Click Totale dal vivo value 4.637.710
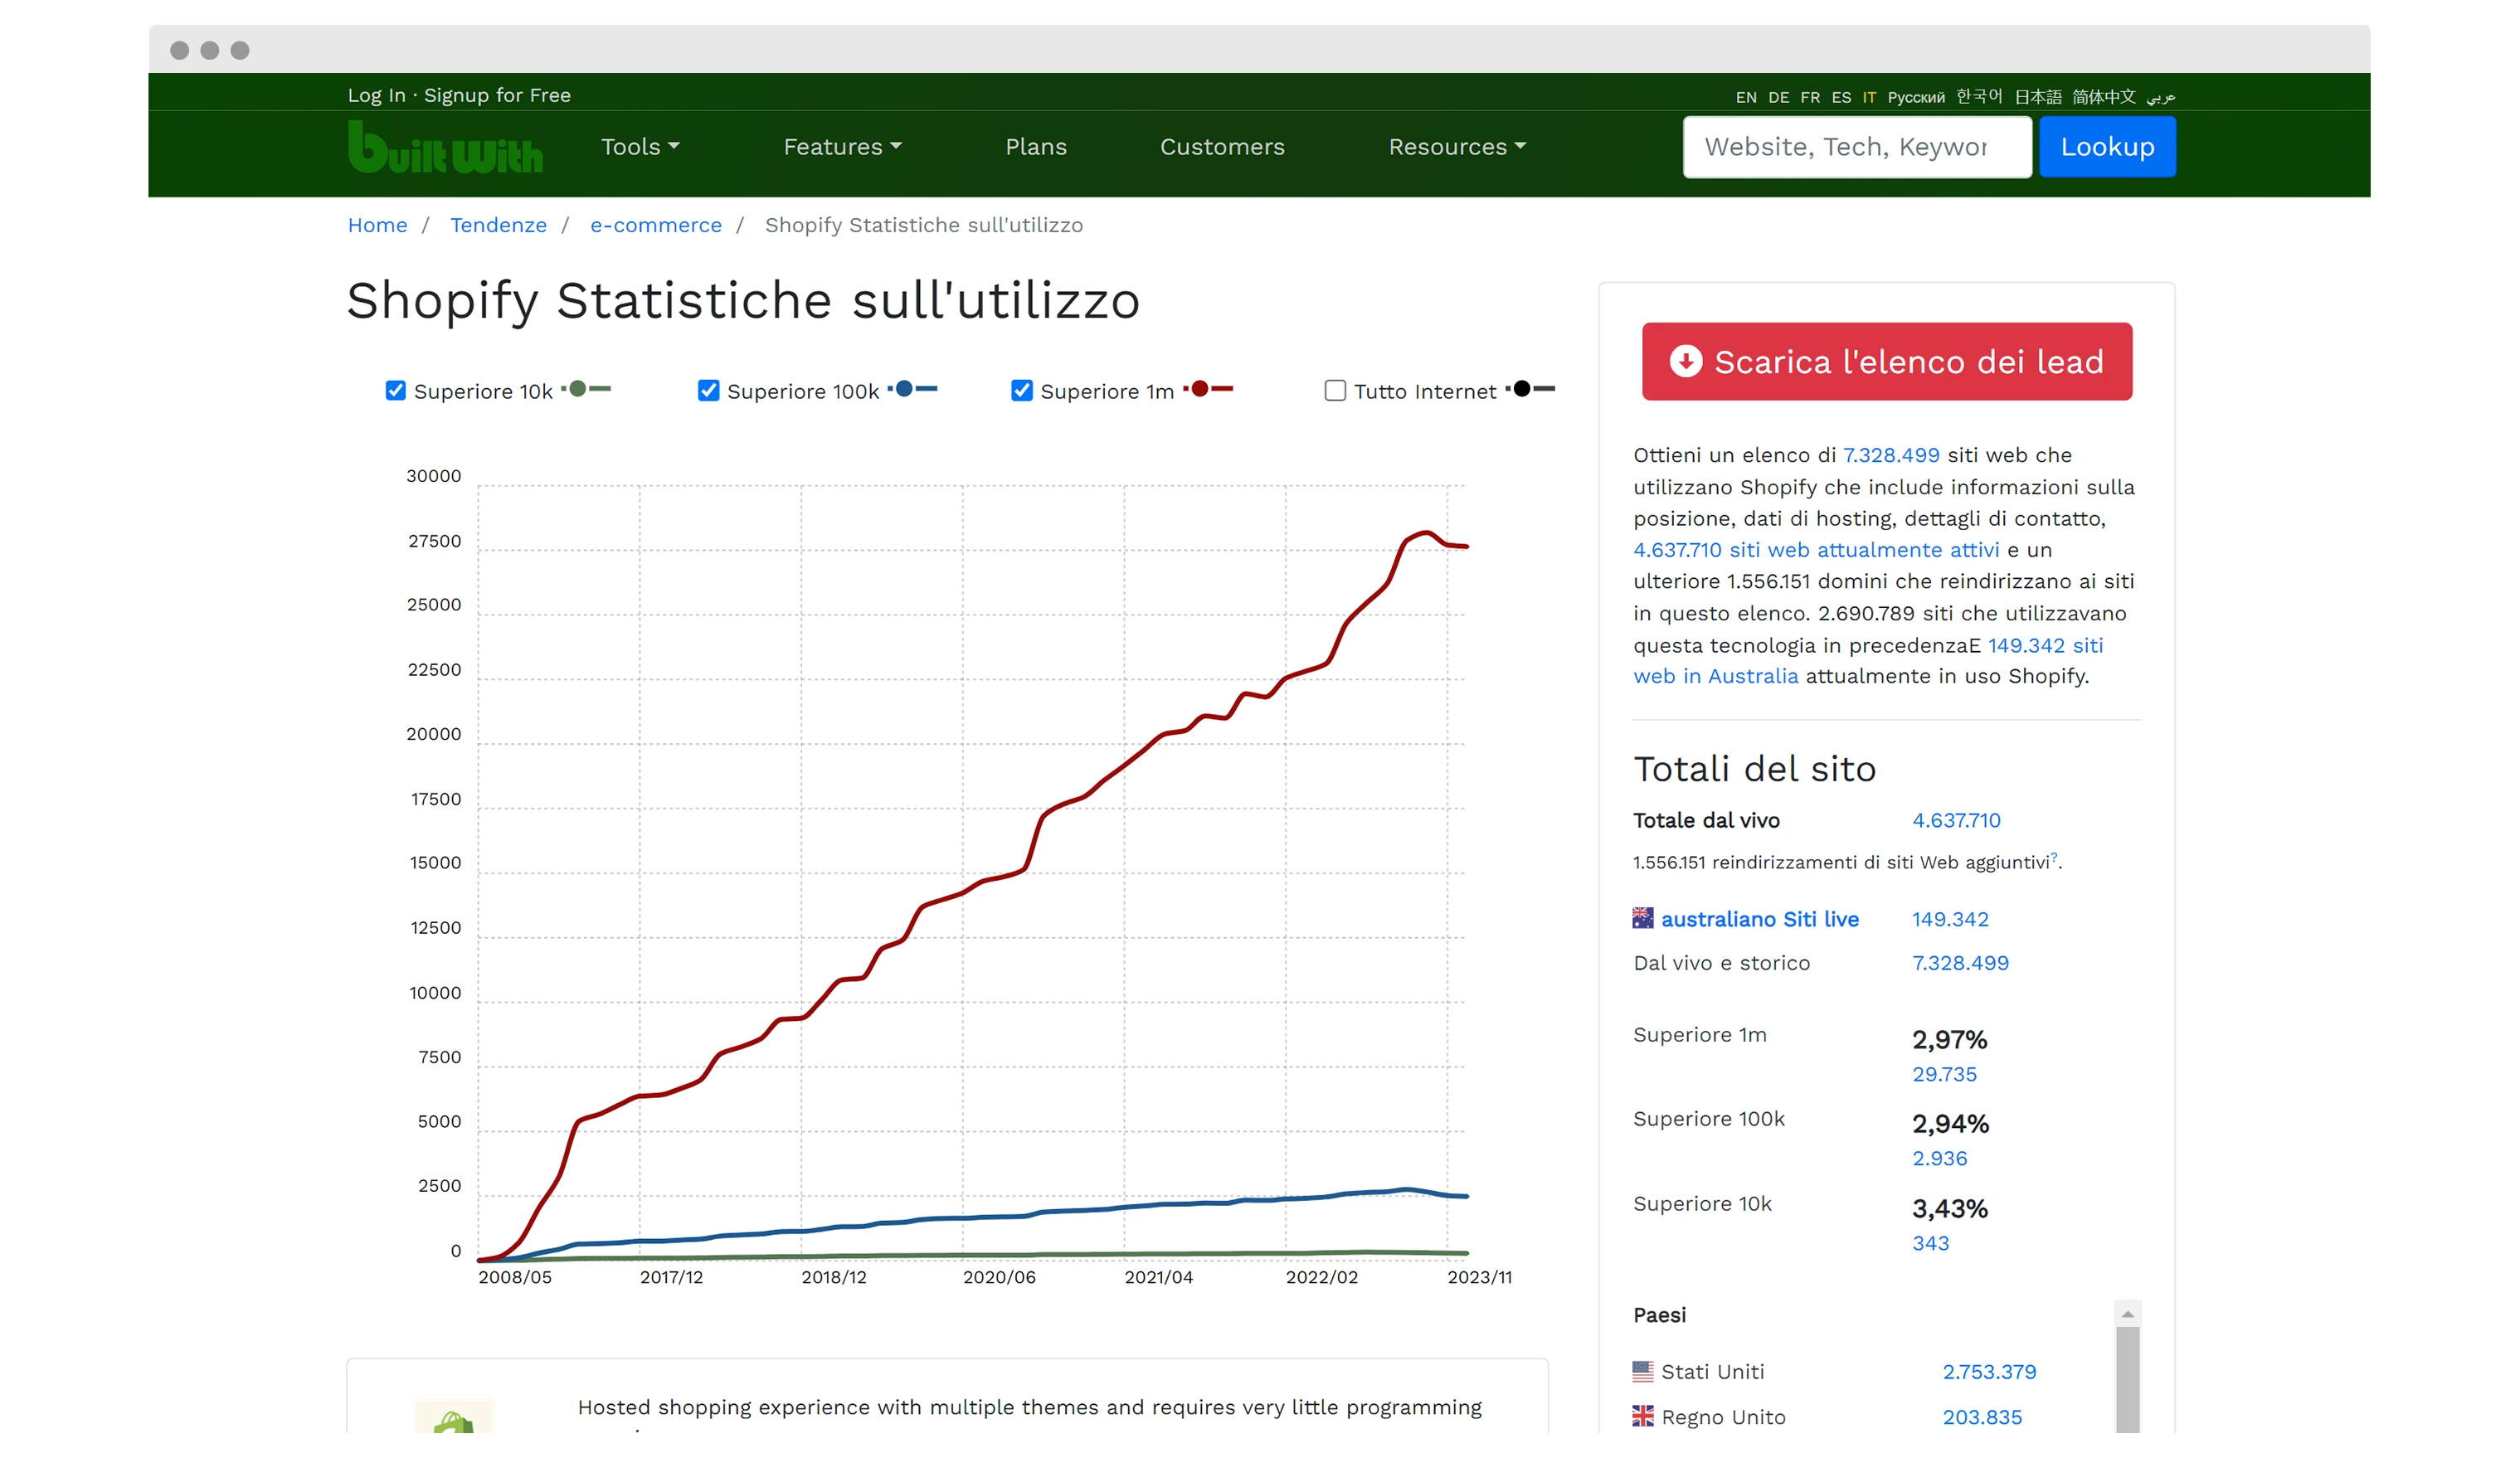Viewport: 2520px width, 1458px height. (x=1955, y=820)
